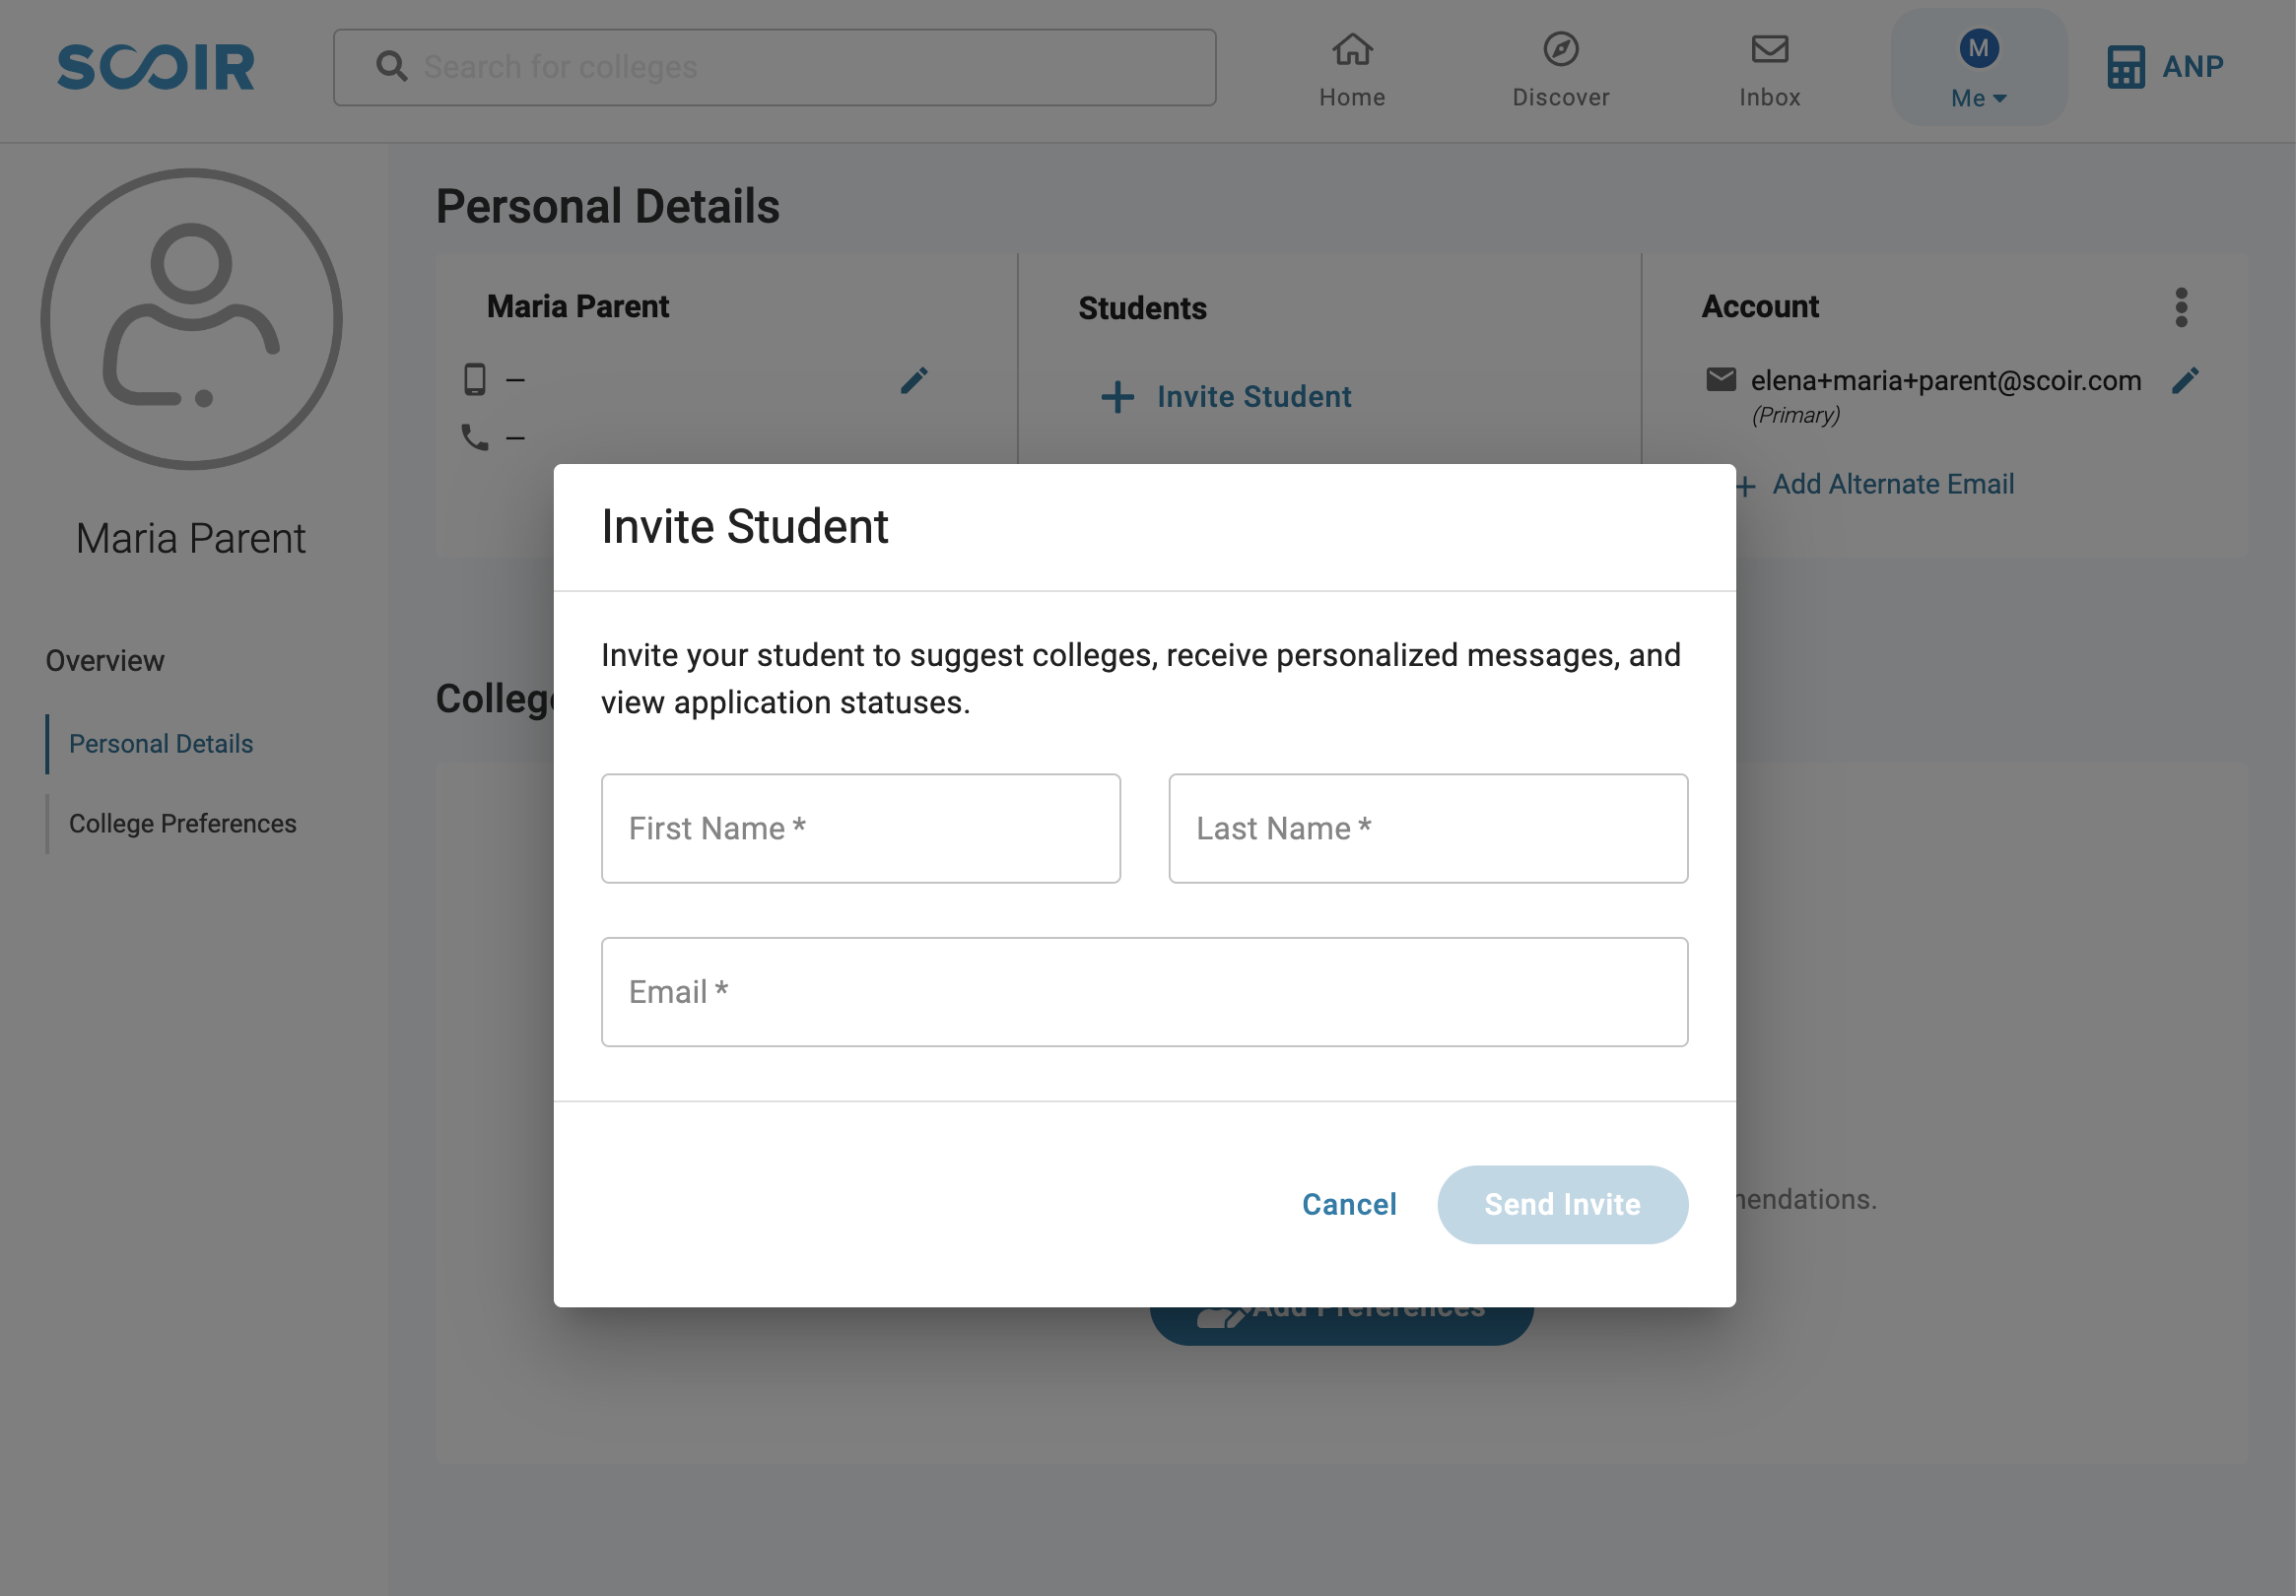2296x1596 pixels.
Task: Click the Invite Student plus link
Action: 1225,396
